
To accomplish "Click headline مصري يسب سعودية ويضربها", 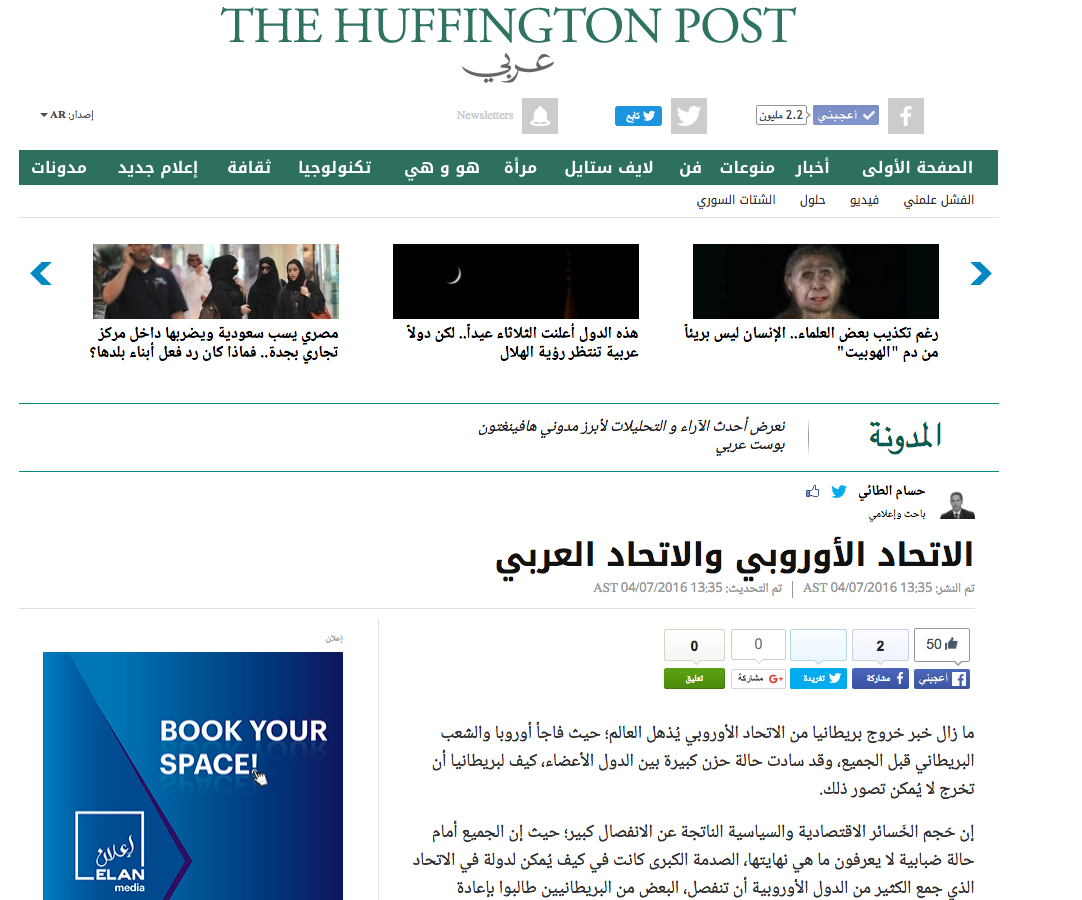I will pyautogui.click(x=214, y=343).
